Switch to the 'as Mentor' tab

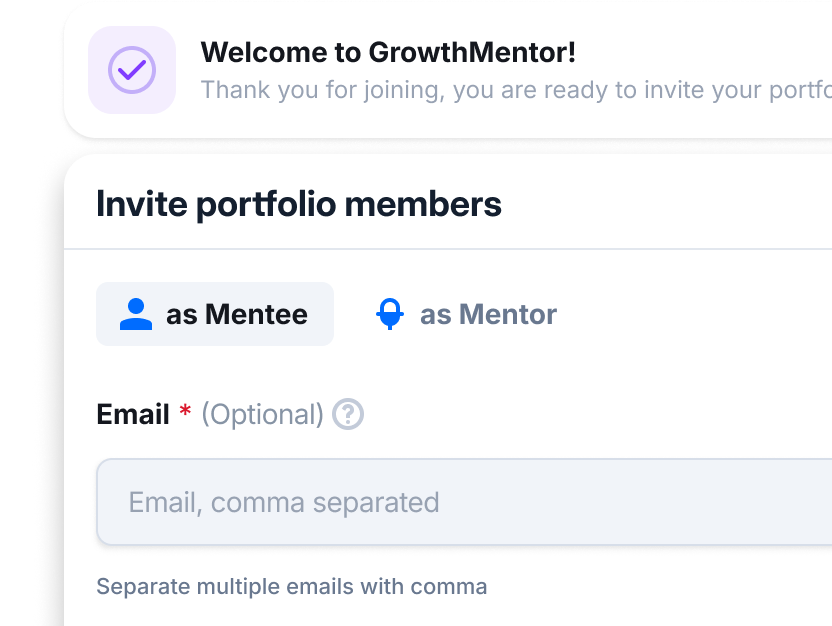[x=466, y=314]
